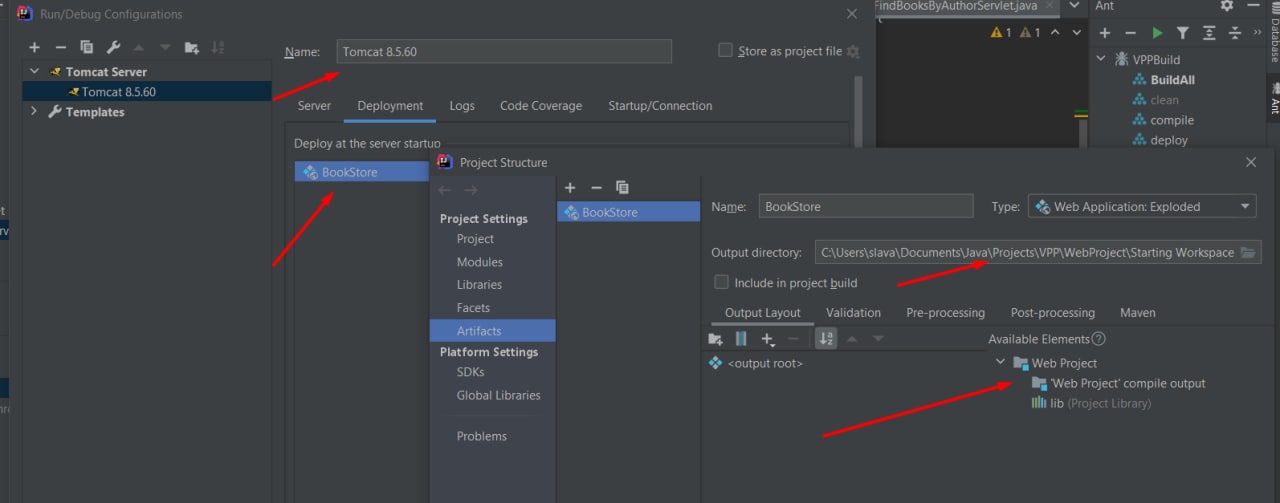Open help icon beside Available Elements
The width and height of the screenshot is (1280, 503).
point(1099,339)
